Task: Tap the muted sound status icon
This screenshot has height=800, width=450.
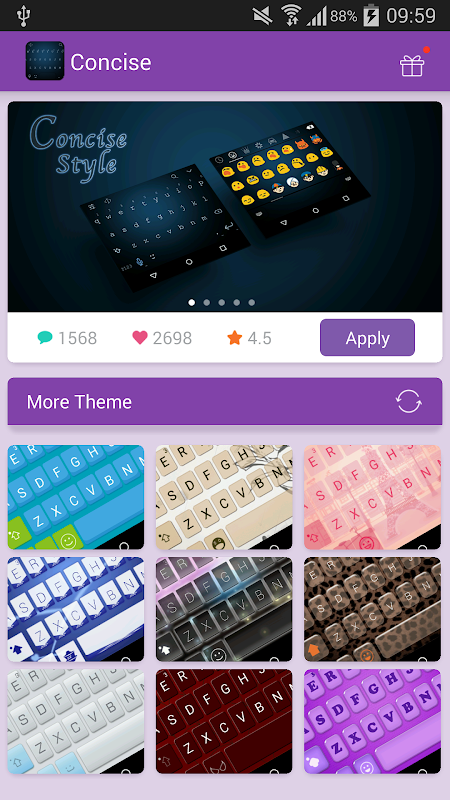Action: pos(263,16)
